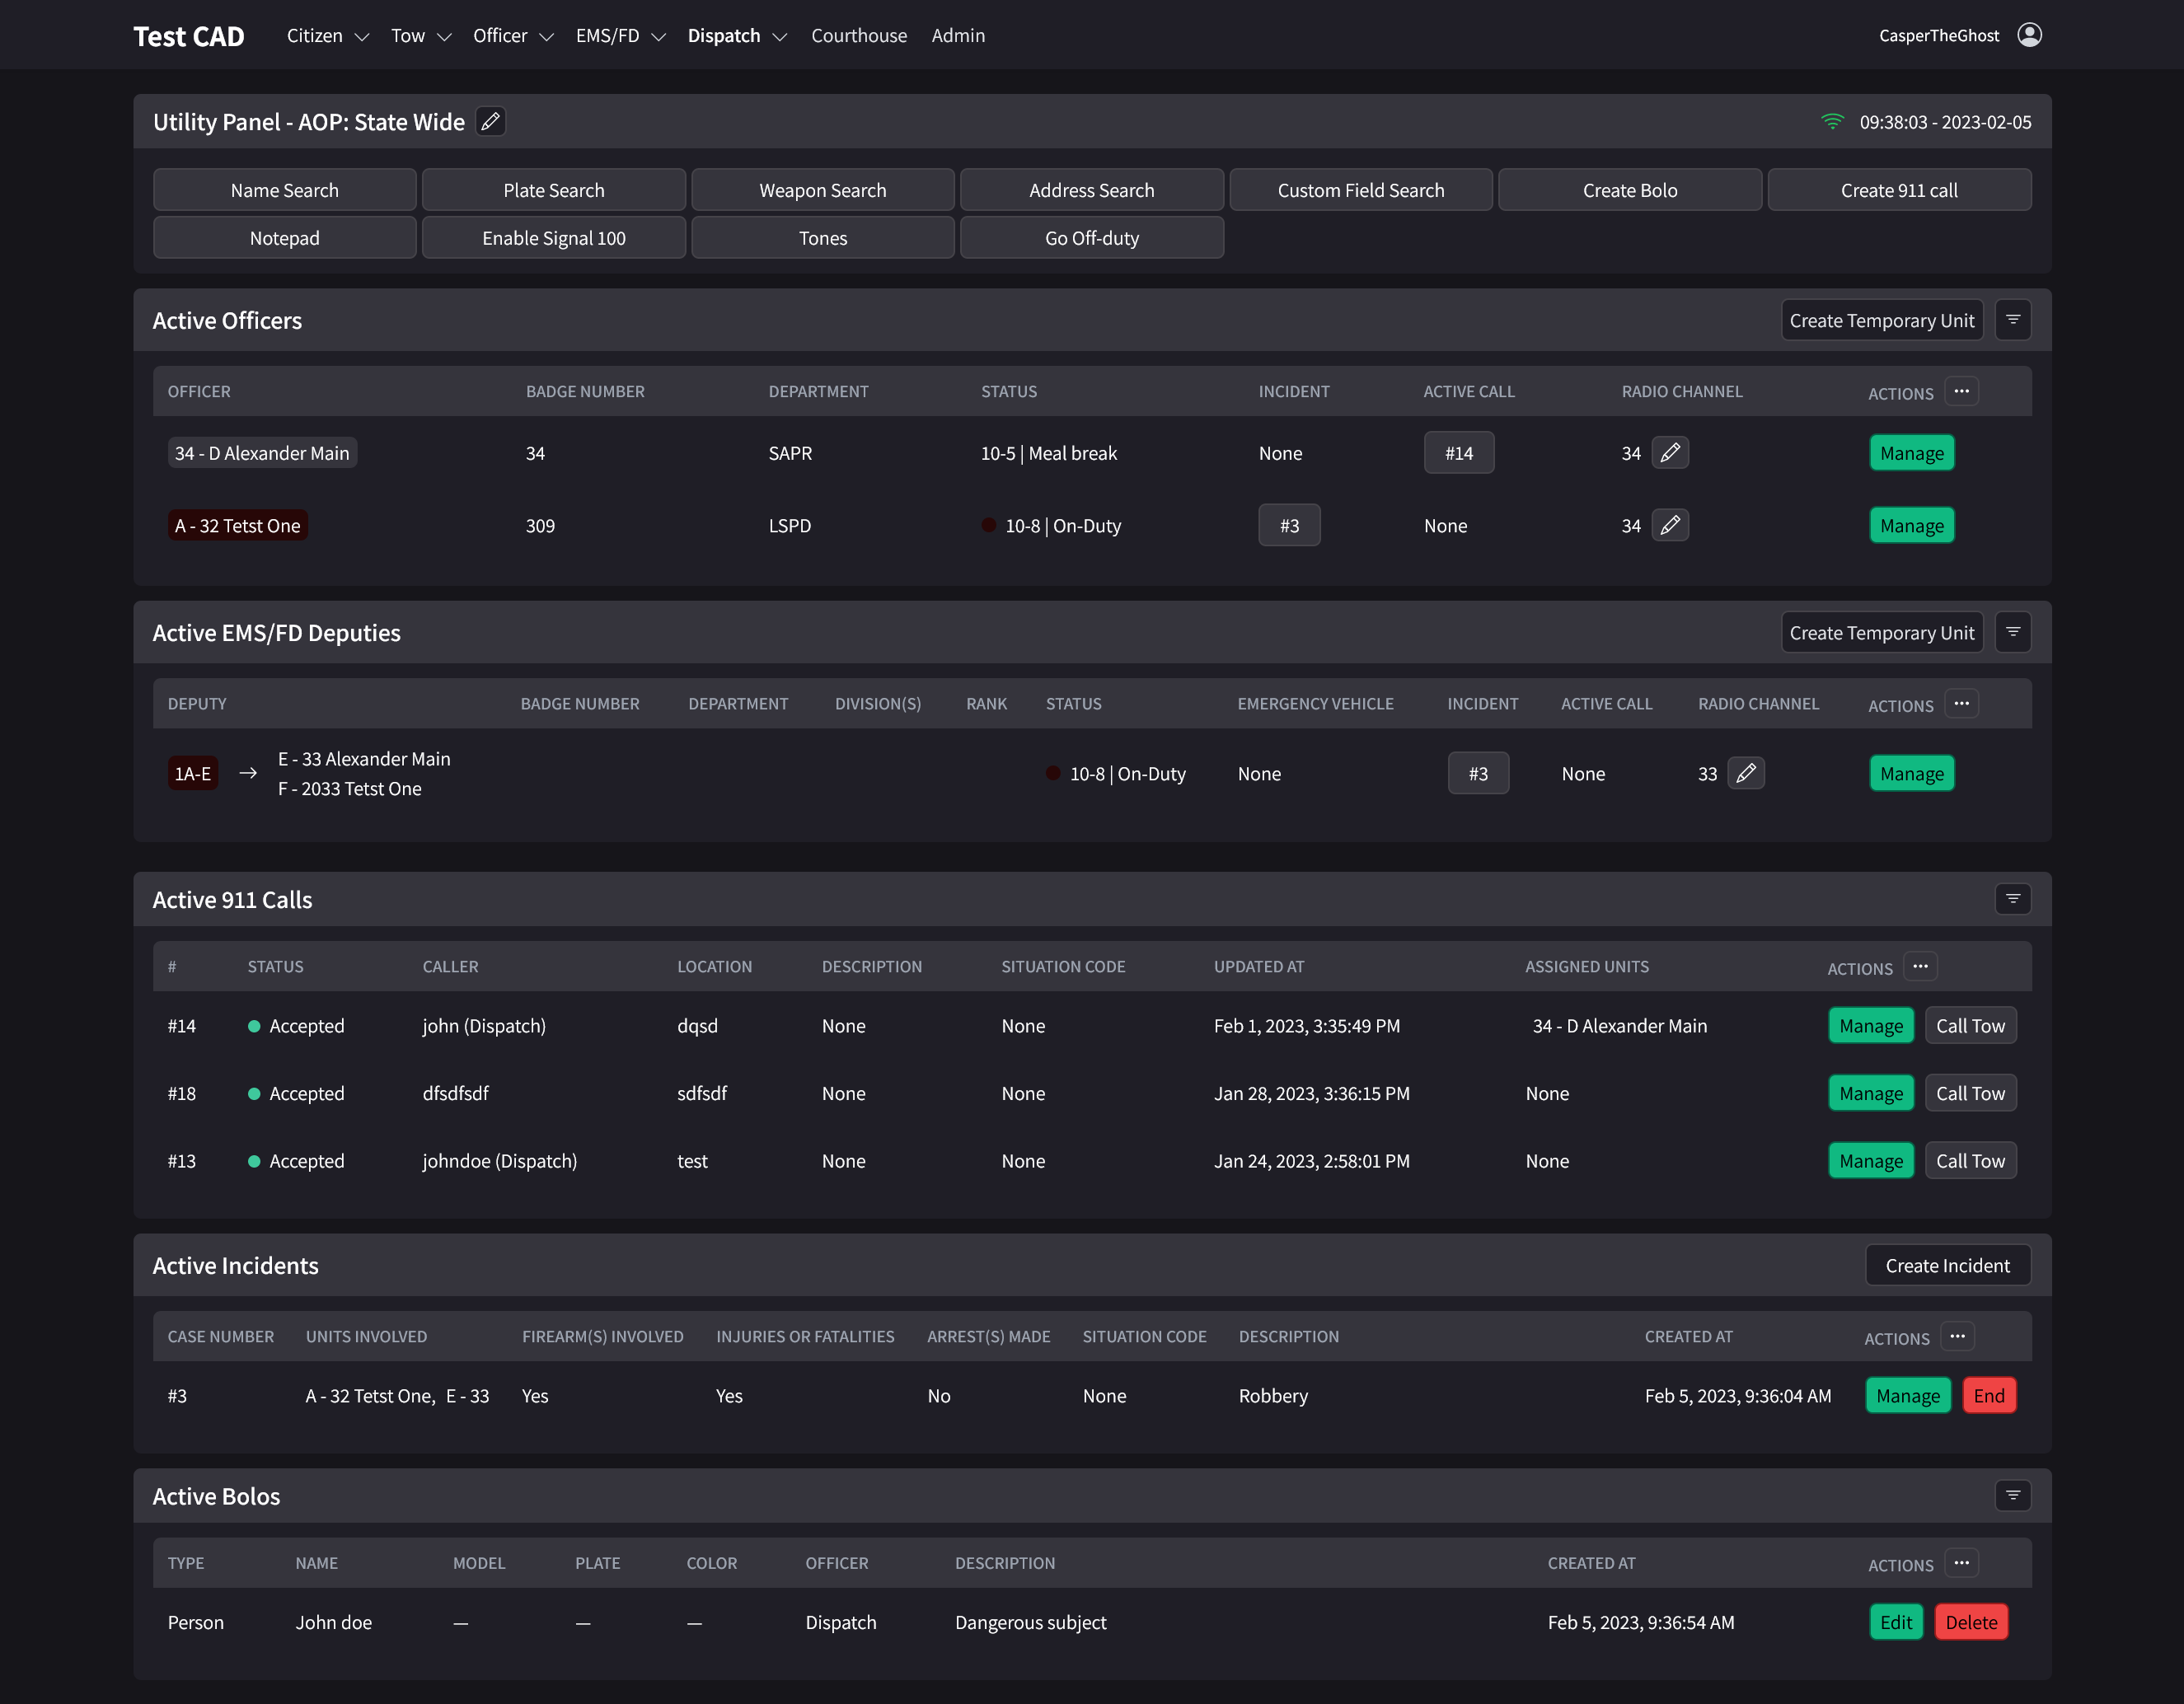The width and height of the screenshot is (2184, 1704).
Task: Open the filter icon in Active Officers panel
Action: [x=2013, y=319]
